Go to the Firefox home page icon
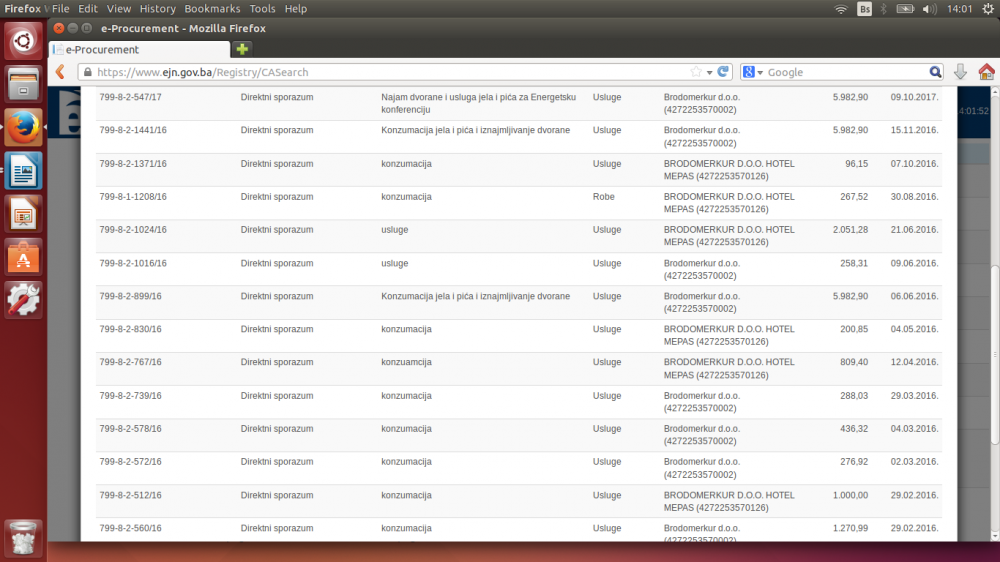 (x=986, y=72)
